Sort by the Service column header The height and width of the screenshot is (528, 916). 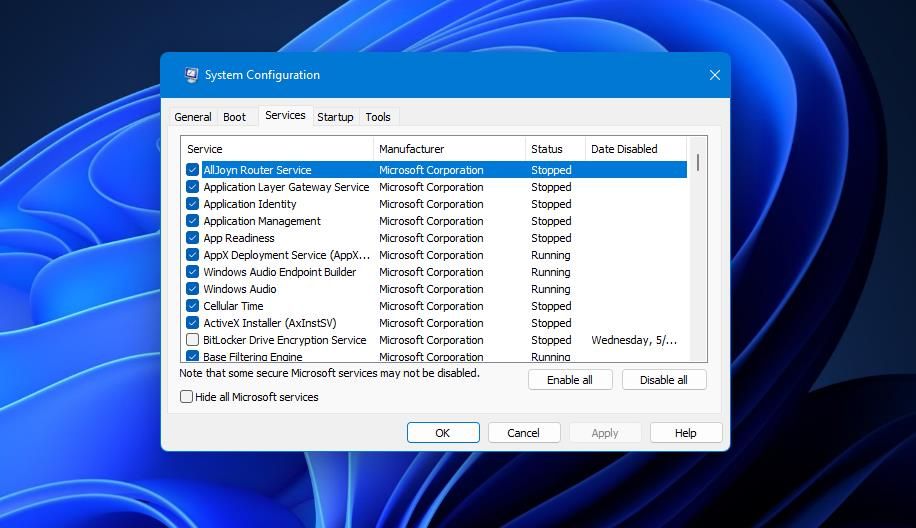click(277, 149)
